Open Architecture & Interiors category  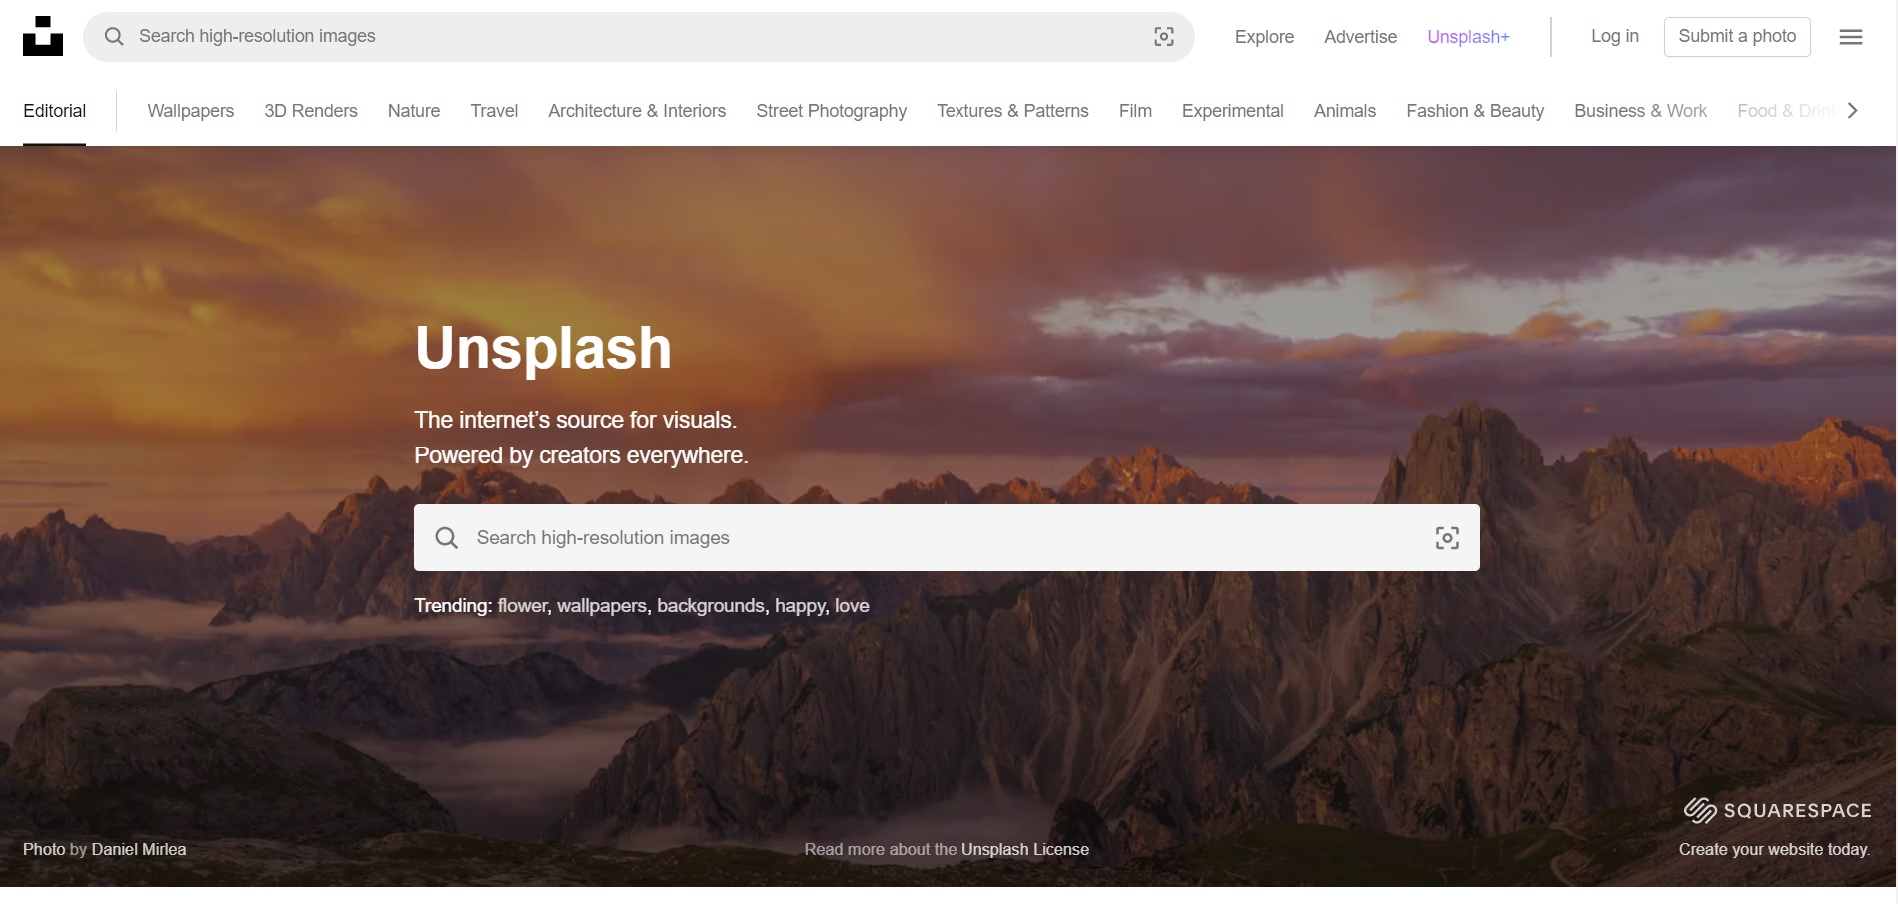pyautogui.click(x=637, y=111)
